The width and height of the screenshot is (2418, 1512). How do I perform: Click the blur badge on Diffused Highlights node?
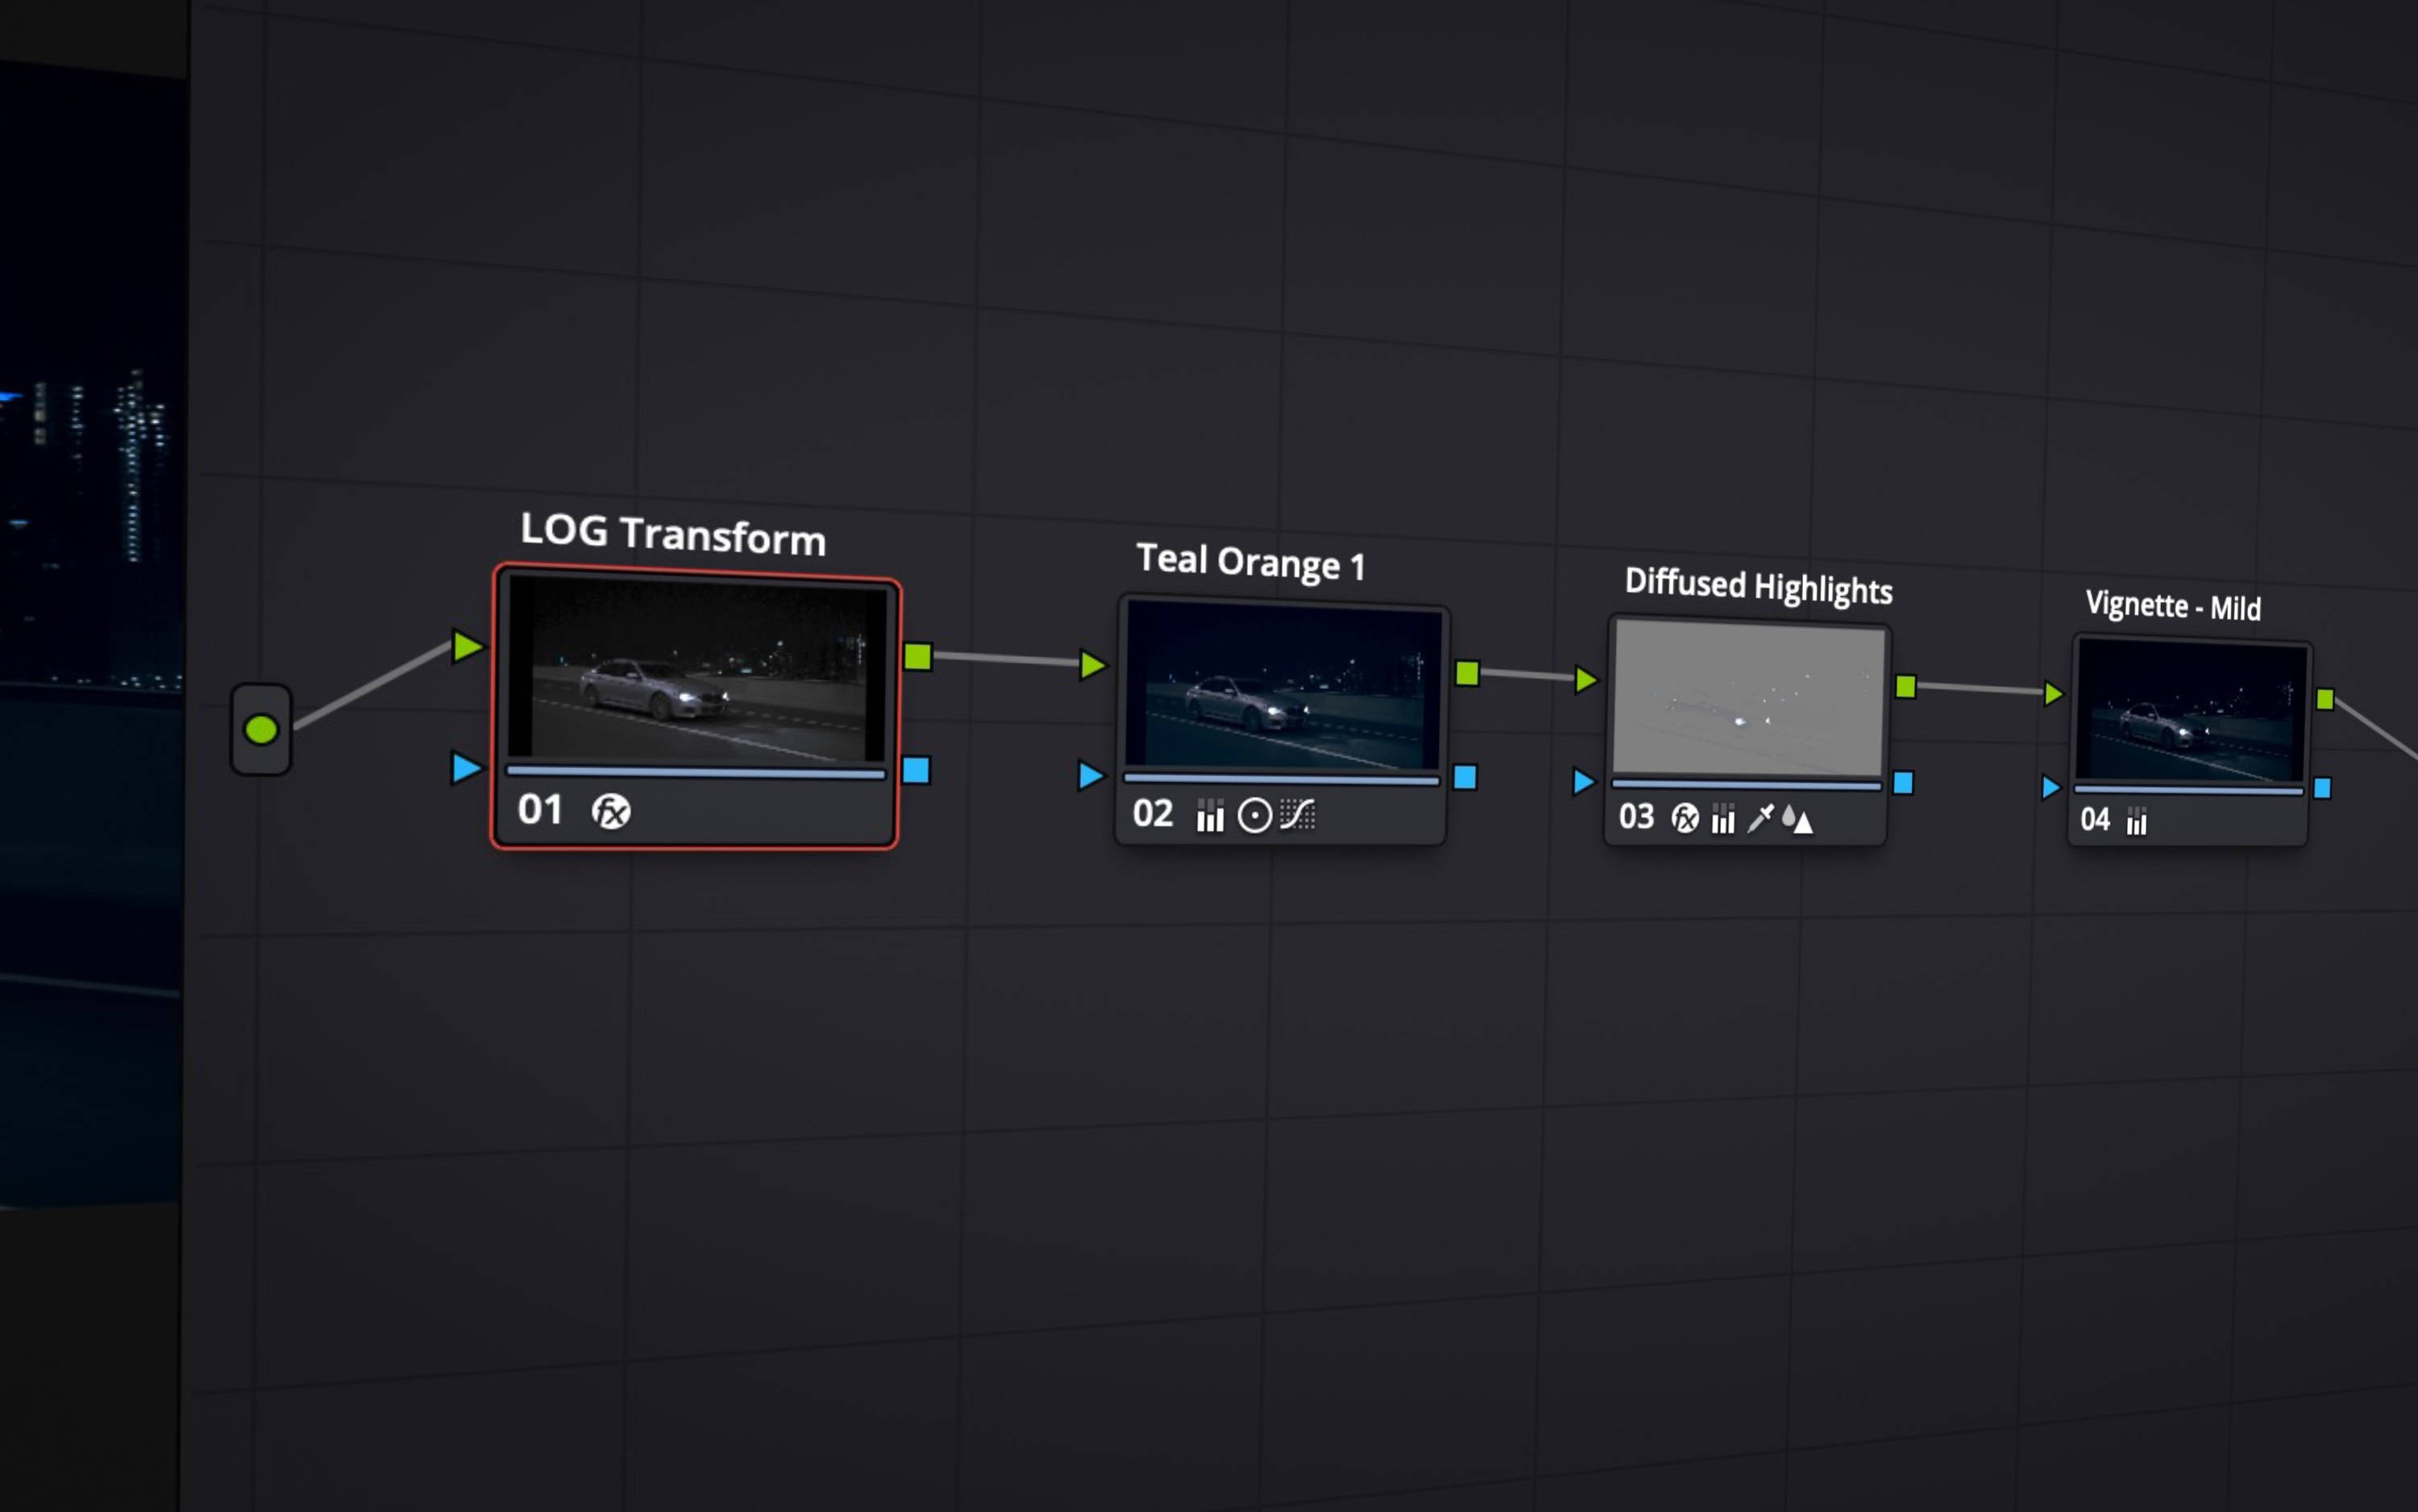pyautogui.click(x=1800, y=820)
